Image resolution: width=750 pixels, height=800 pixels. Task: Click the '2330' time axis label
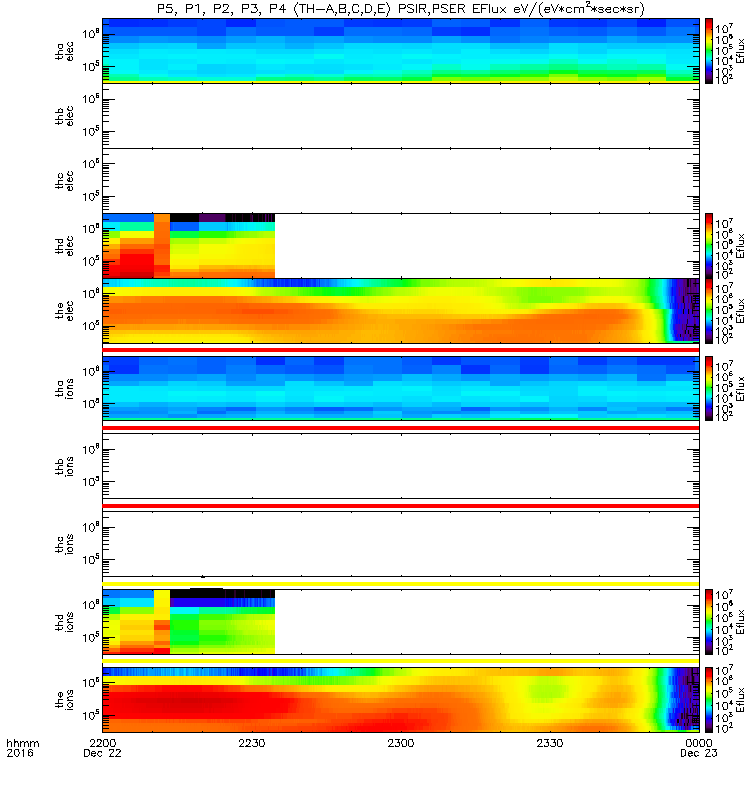click(x=550, y=743)
